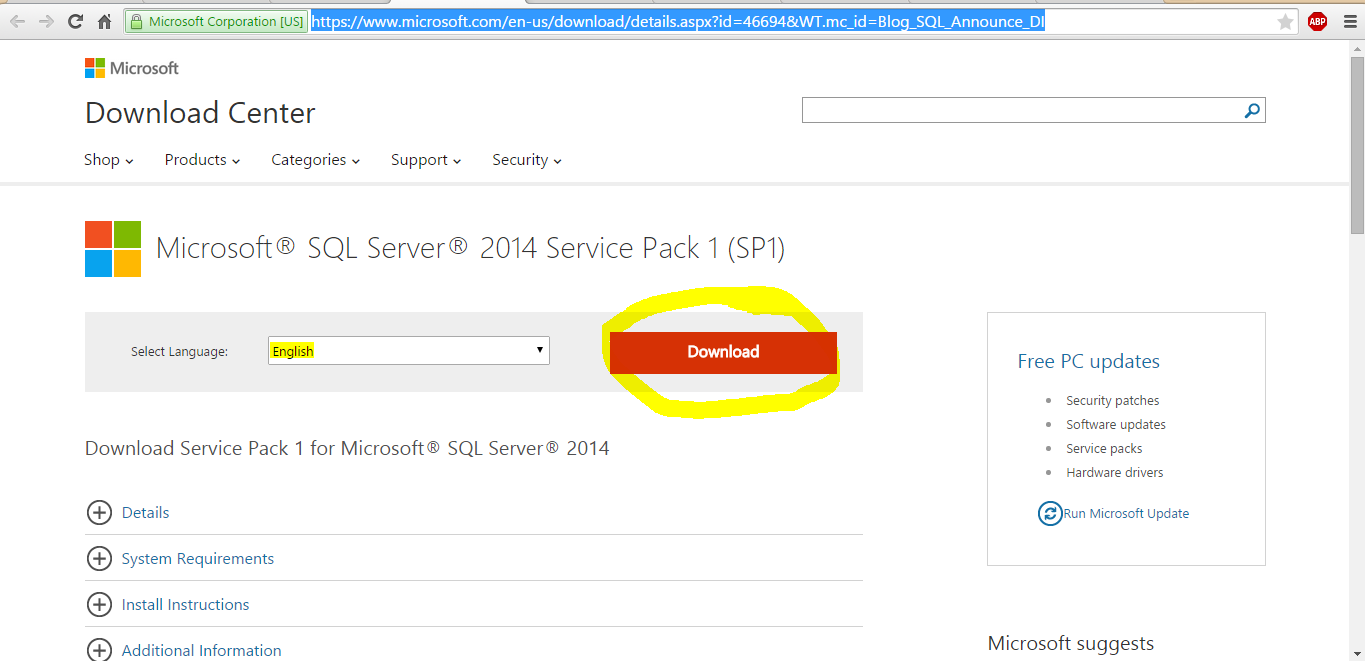The image size is (1365, 661).
Task: Click the red Download button
Action: (x=723, y=352)
